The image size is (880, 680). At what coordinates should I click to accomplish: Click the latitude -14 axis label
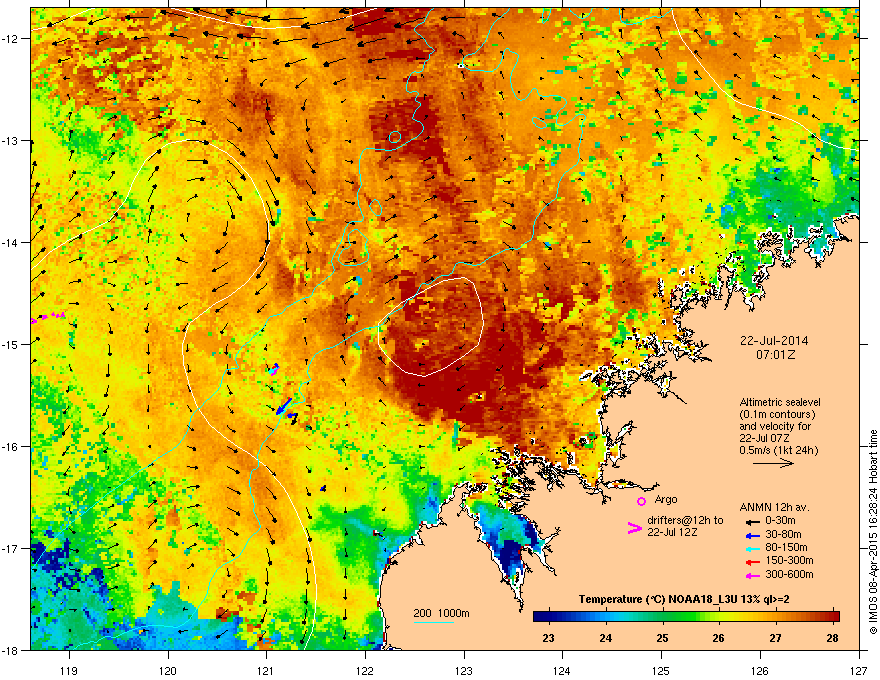coord(11,243)
